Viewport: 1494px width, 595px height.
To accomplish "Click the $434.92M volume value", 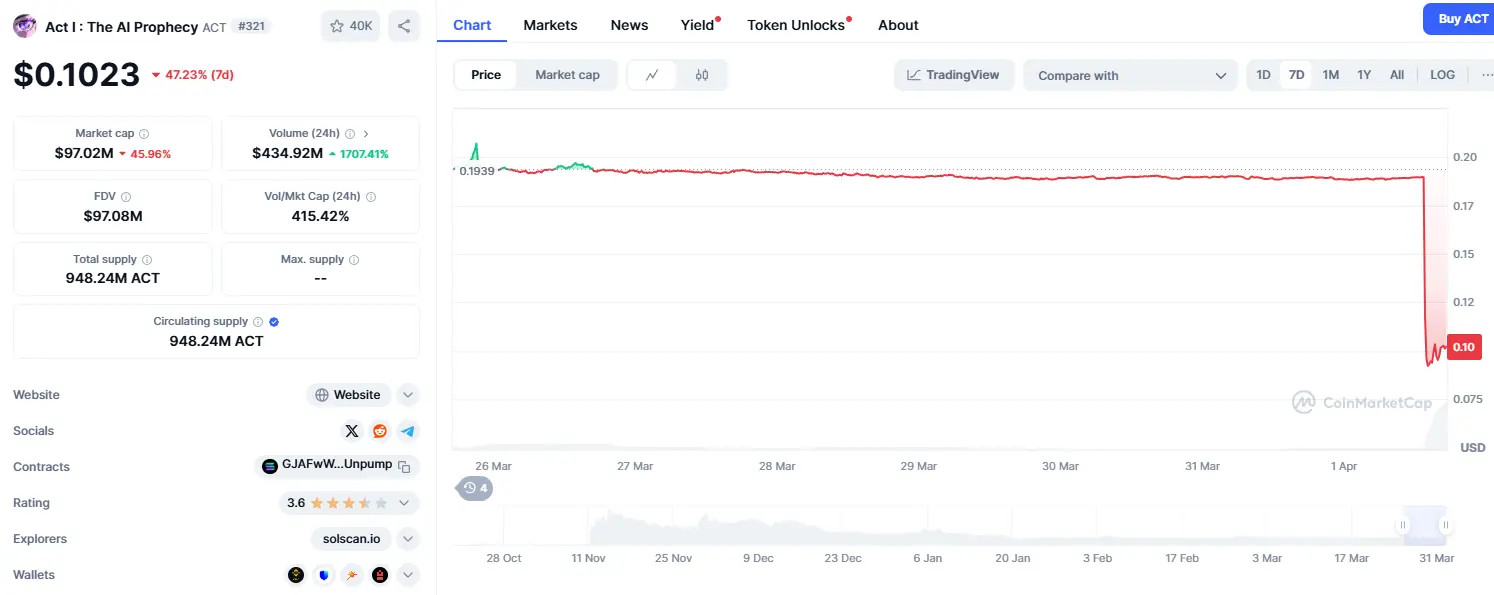I will (287, 154).
